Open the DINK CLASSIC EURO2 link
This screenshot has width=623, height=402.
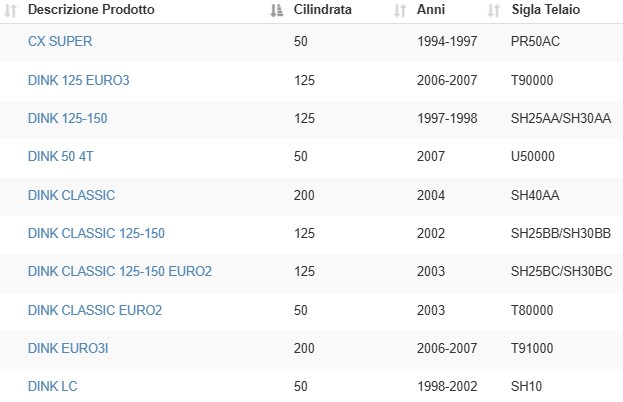95,311
